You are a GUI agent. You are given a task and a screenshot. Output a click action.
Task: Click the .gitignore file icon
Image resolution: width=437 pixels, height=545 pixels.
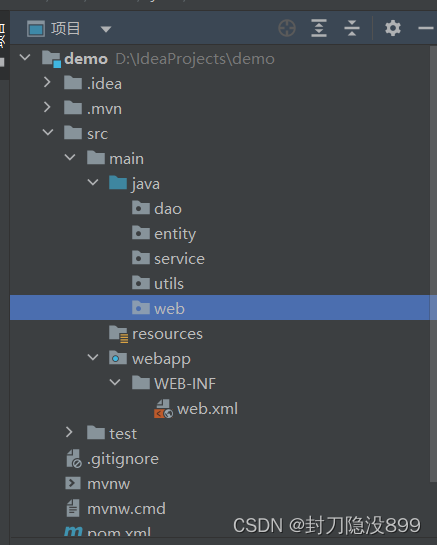pyautogui.click(x=74, y=459)
